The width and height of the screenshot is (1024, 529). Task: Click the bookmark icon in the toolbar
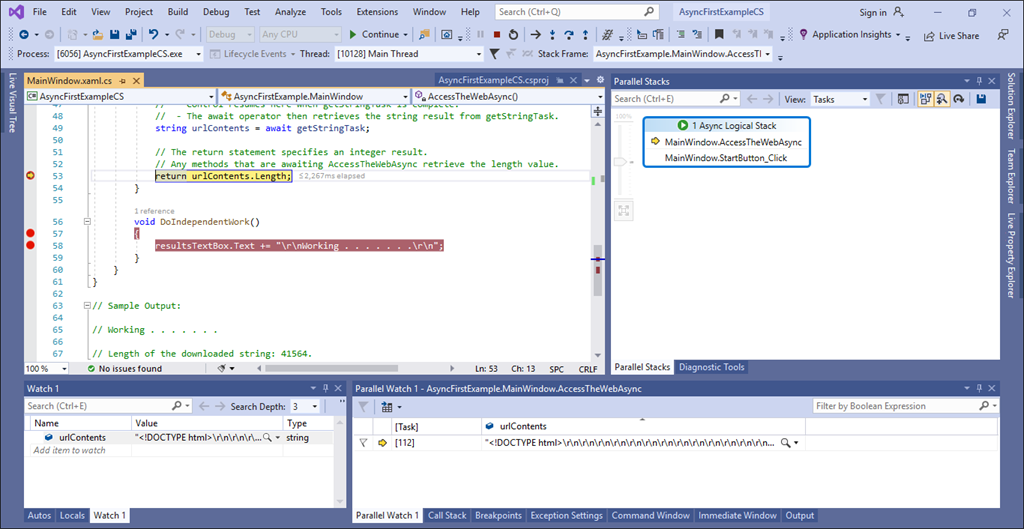[718, 34]
